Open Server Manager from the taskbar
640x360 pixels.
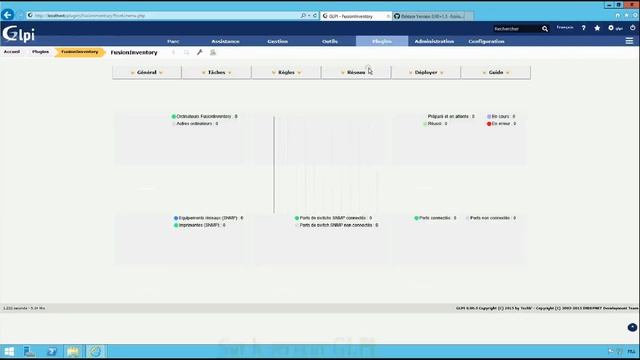point(29,351)
